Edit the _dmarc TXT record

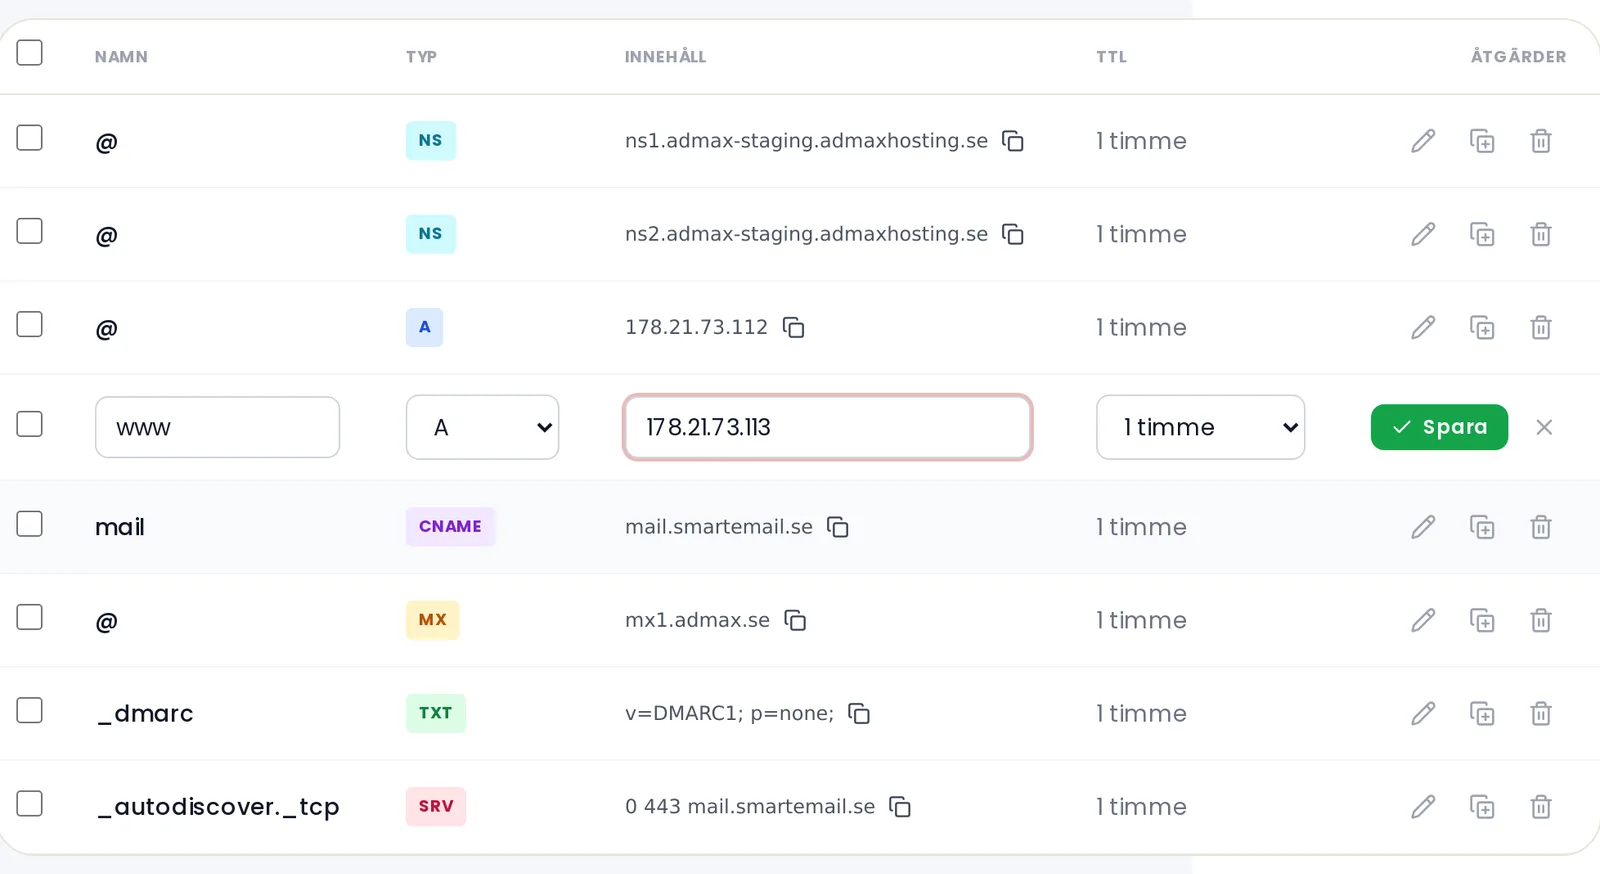point(1423,713)
